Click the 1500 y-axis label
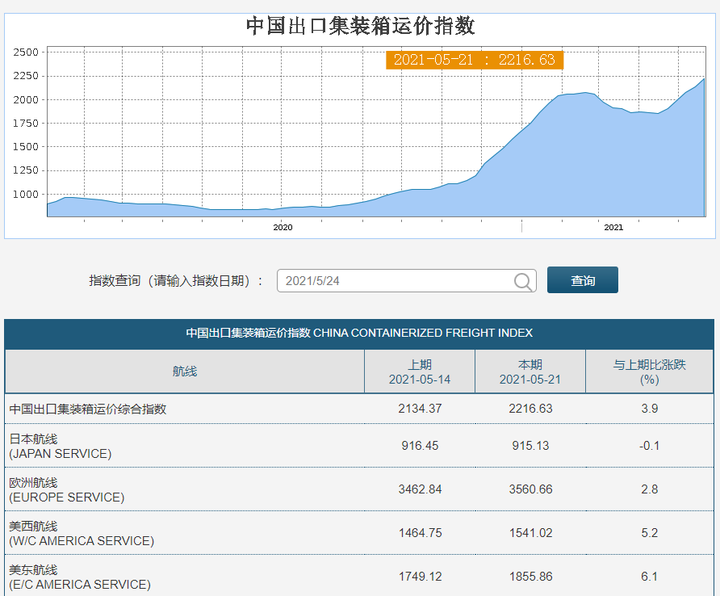720x596 pixels. tap(26, 146)
